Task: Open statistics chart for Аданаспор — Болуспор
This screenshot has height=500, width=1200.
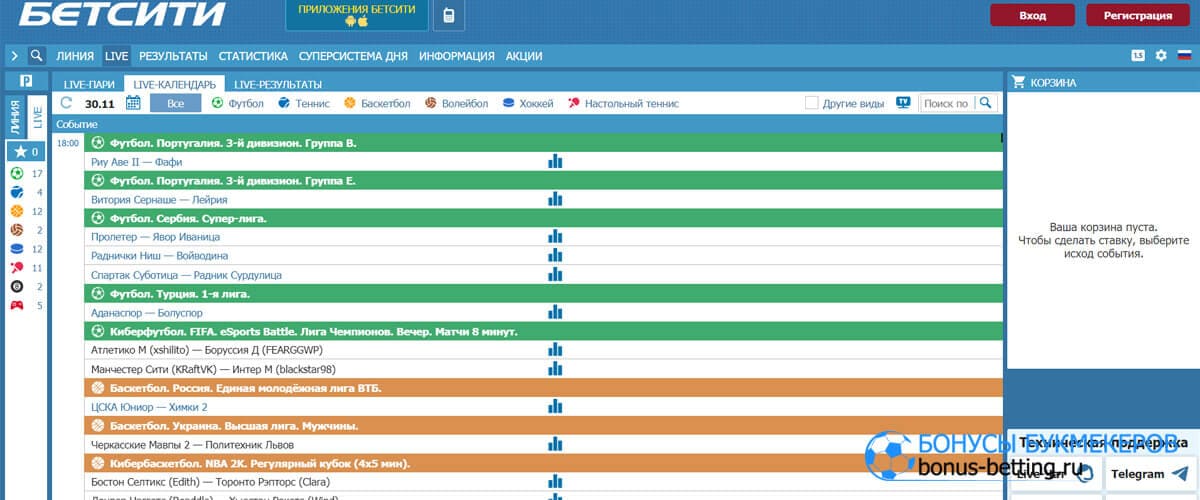Action: (555, 312)
